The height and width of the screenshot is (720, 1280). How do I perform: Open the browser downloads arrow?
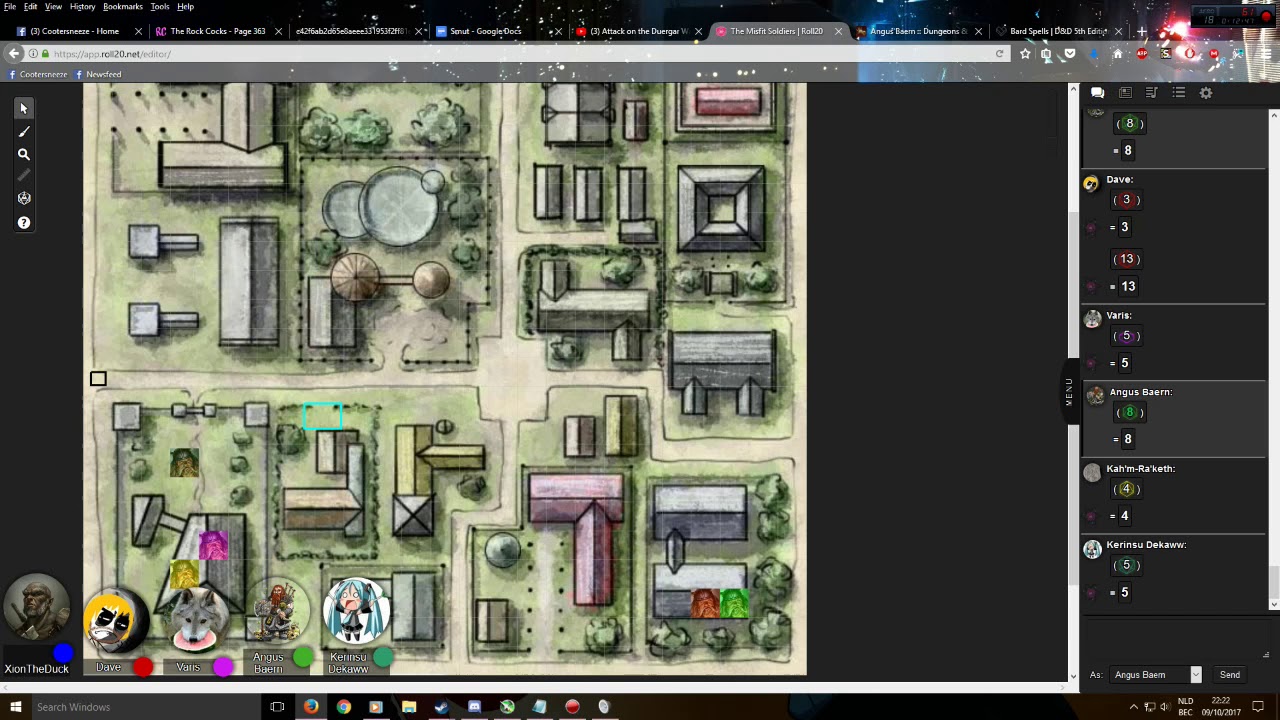[x=1094, y=54]
